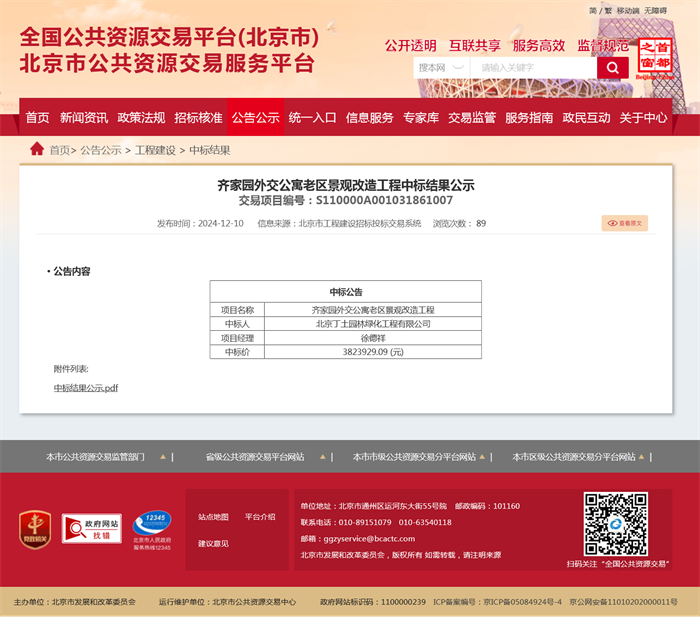The image size is (700, 617).
Task: Open the 关于中心 menu item
Action: tap(643, 117)
